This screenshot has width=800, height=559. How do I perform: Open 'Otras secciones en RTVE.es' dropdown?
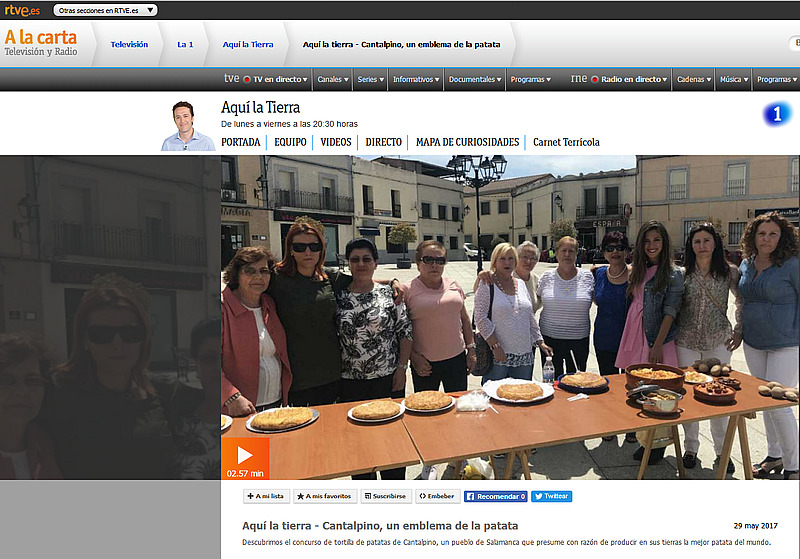(x=106, y=10)
